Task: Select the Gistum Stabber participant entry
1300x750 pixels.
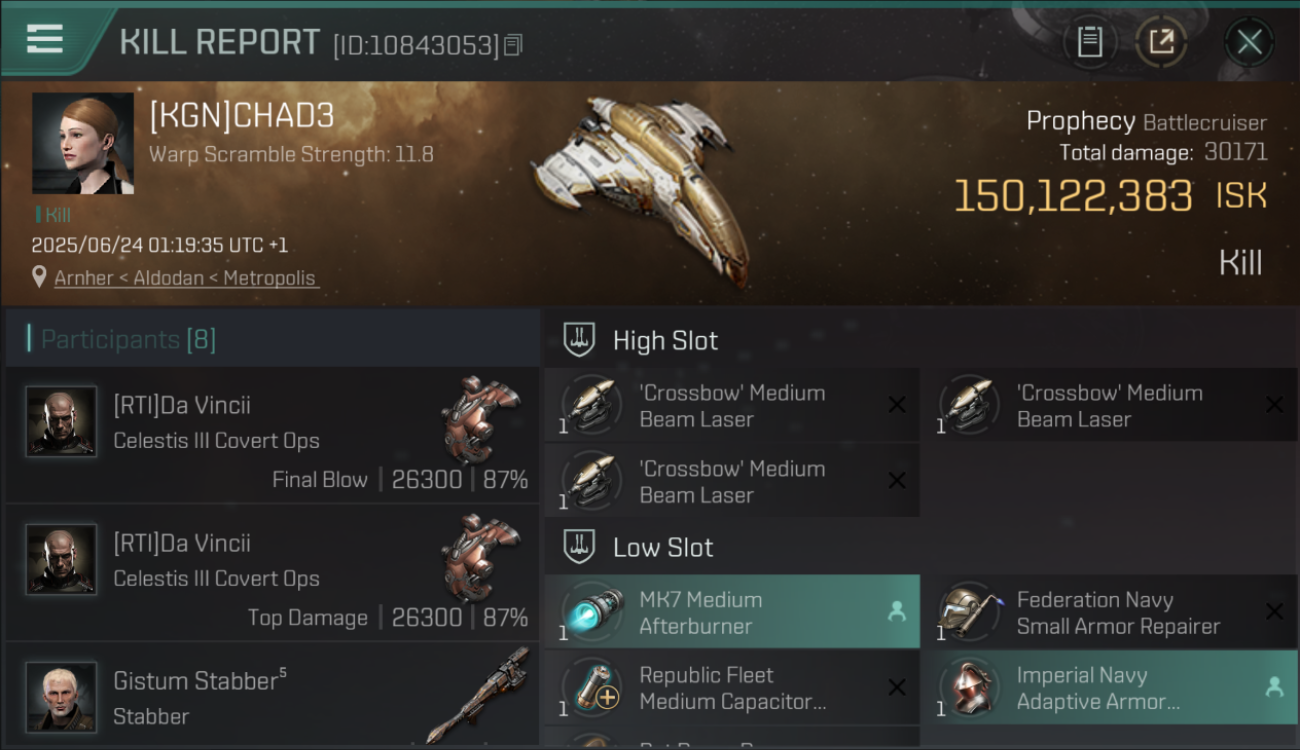Action: (272, 695)
